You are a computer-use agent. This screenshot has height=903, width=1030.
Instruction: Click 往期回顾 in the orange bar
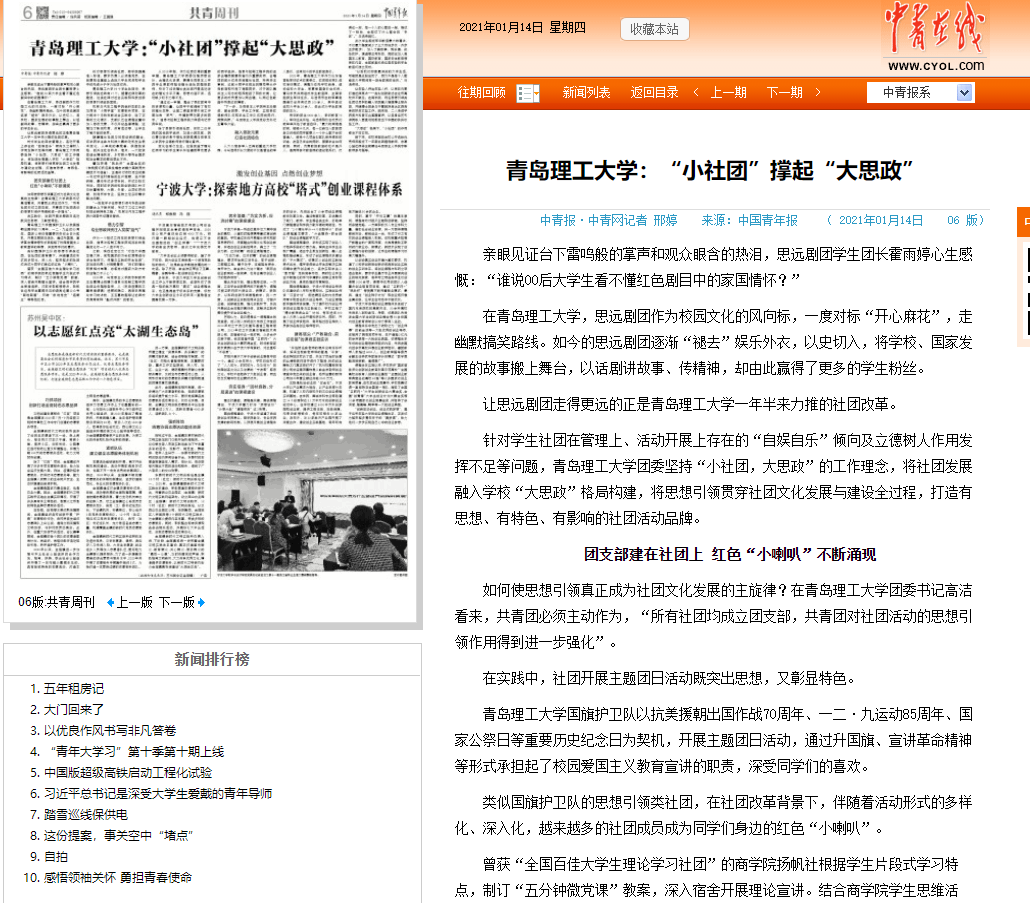coord(482,92)
